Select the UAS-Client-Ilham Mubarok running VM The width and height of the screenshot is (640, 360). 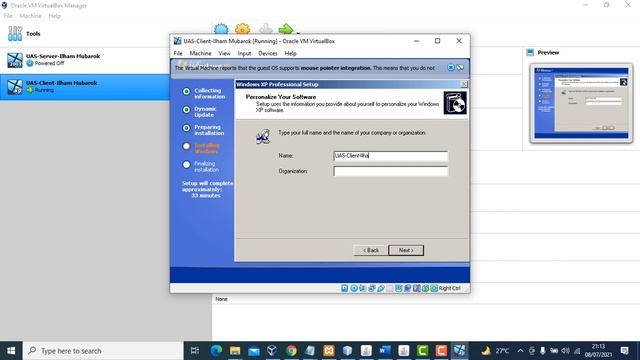[85, 87]
